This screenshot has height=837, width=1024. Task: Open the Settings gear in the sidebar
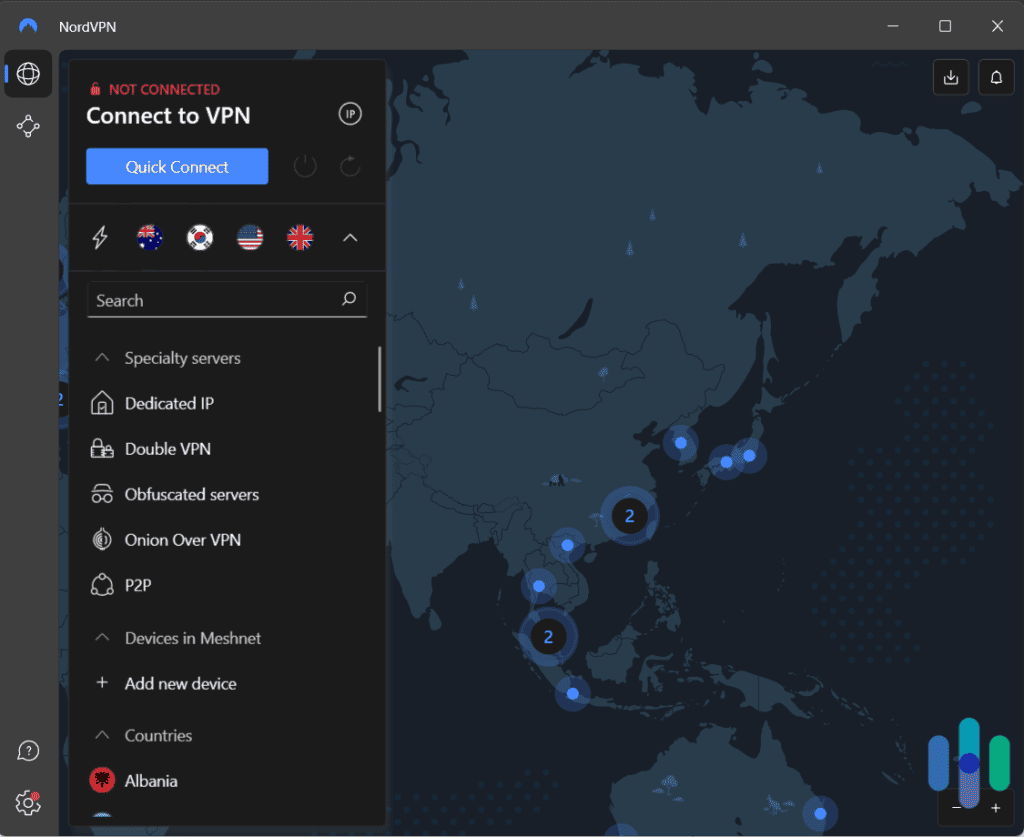[28, 803]
